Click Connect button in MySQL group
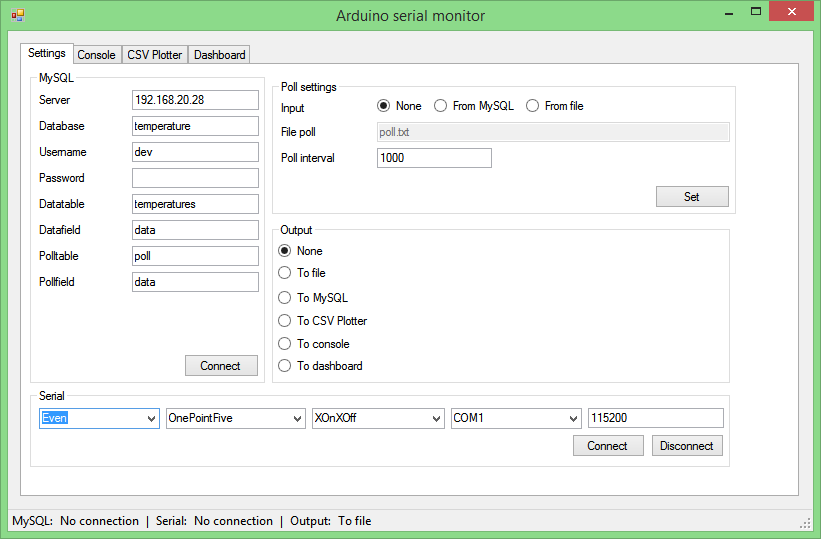822x539 pixels. (x=221, y=365)
